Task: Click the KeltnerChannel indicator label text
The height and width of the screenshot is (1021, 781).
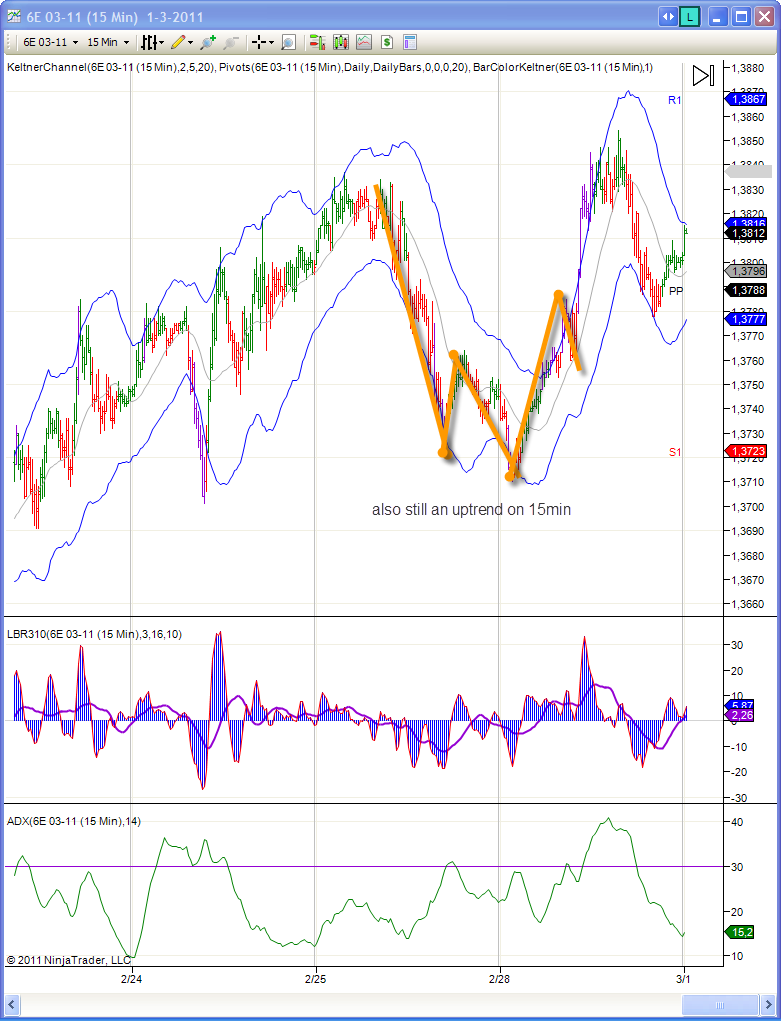Action: point(111,67)
